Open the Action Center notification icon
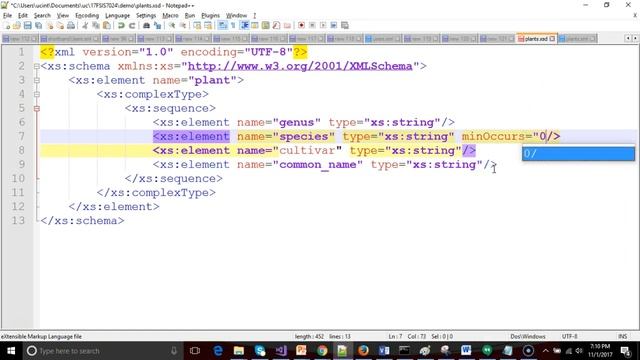 pos(626,351)
